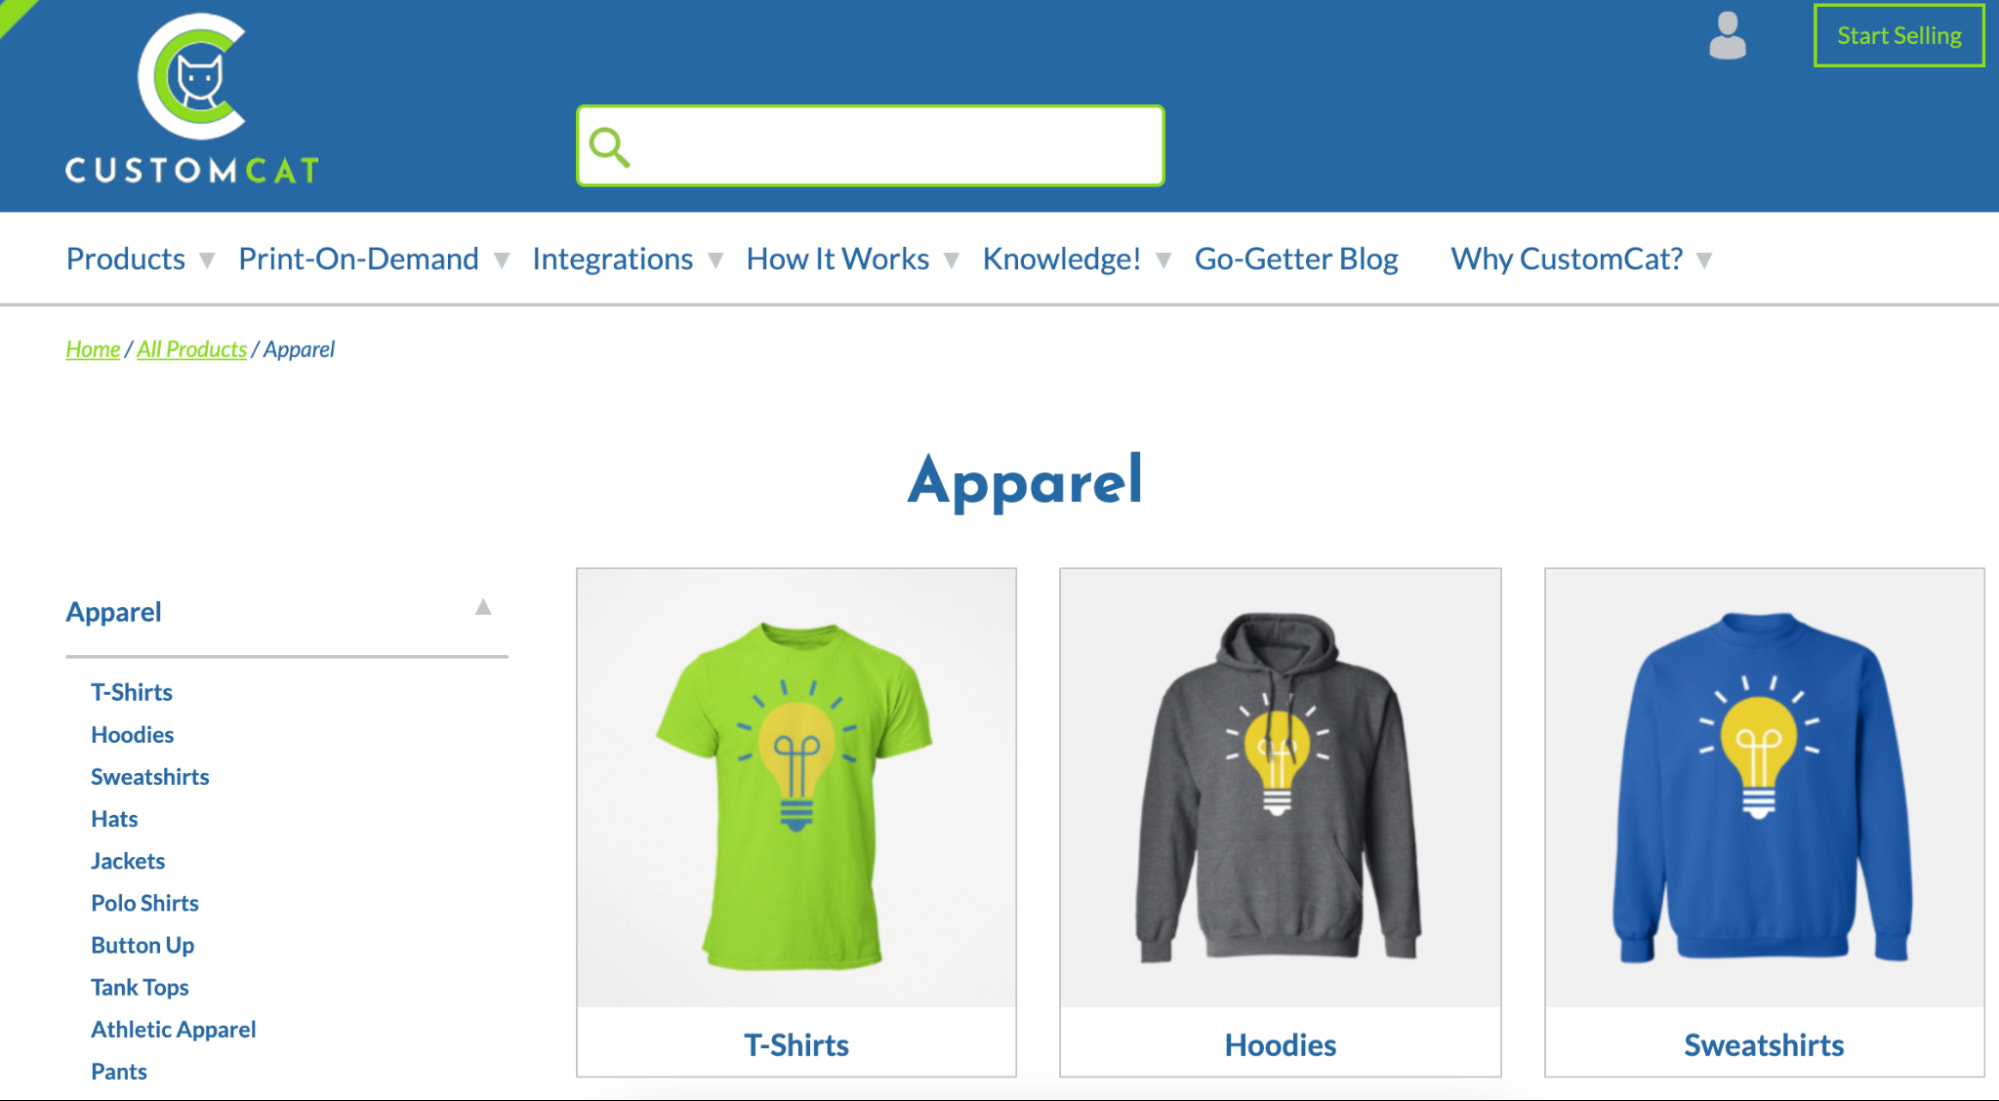The height and width of the screenshot is (1101, 1999).
Task: Click the All Products breadcrumb link
Action: pyautogui.click(x=190, y=348)
